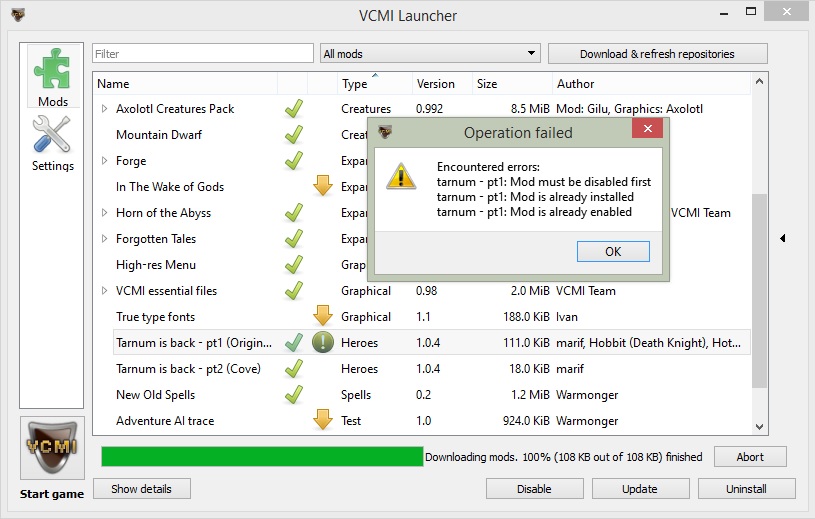Image resolution: width=815 pixels, height=519 pixels.
Task: Click download arrow for True type fonts
Action: [x=322, y=316]
